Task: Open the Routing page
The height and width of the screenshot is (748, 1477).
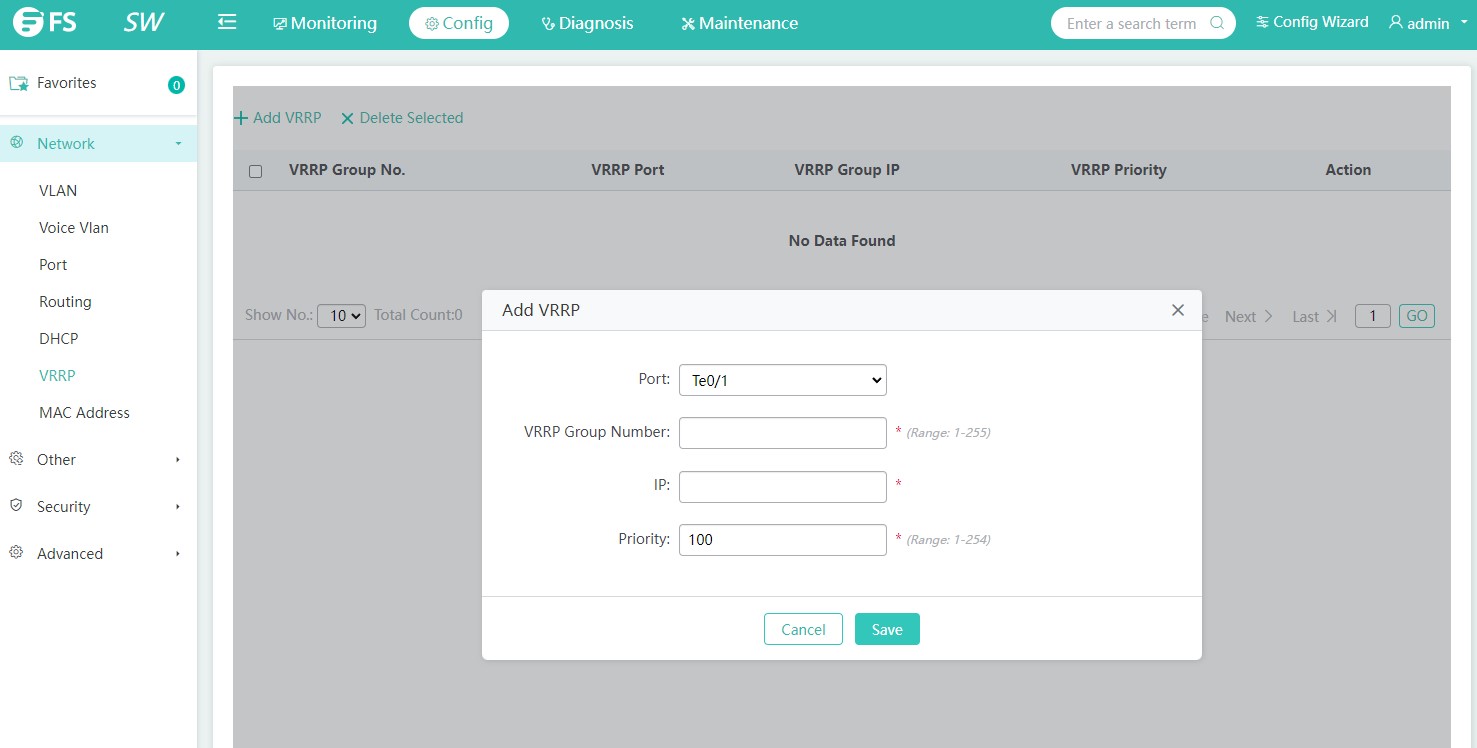Action: point(65,301)
